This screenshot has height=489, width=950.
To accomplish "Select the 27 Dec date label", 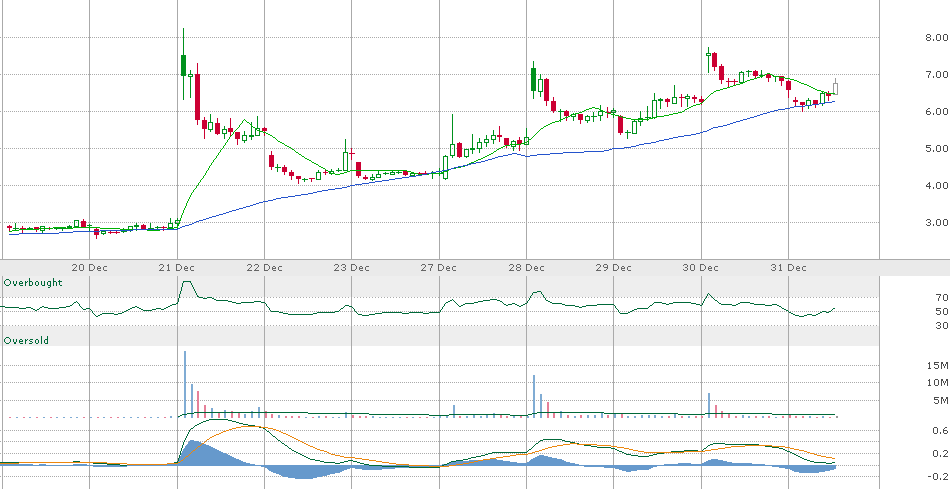I will [439, 268].
